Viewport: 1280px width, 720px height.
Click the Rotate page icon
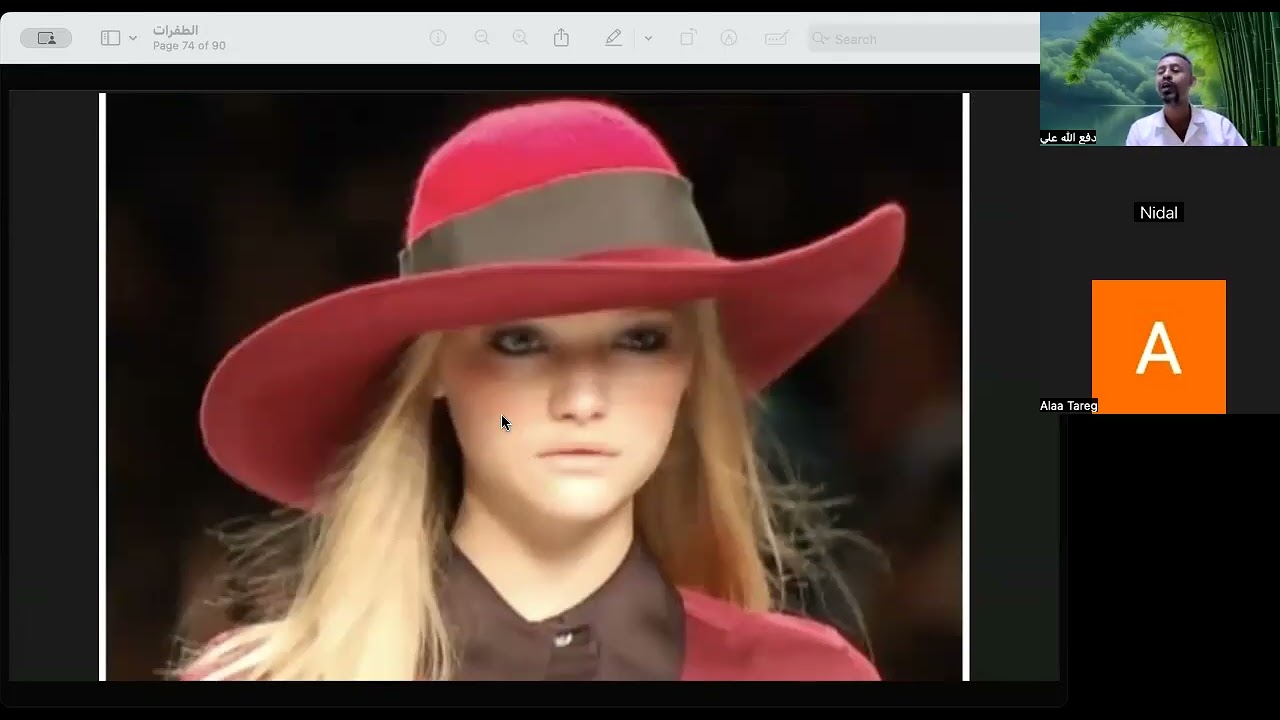click(x=688, y=38)
